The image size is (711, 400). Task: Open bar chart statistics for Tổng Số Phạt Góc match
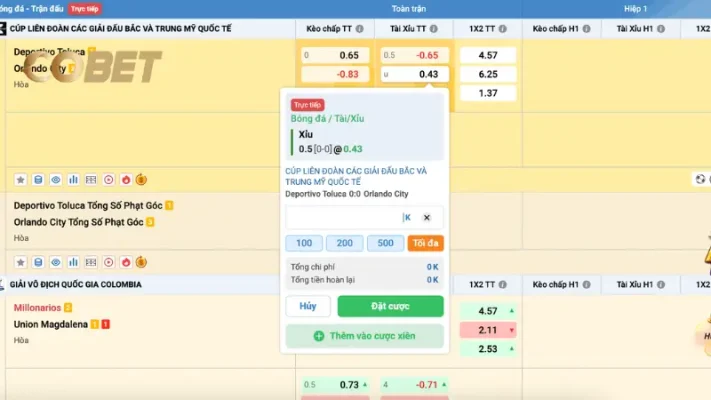pyautogui.click(x=73, y=262)
